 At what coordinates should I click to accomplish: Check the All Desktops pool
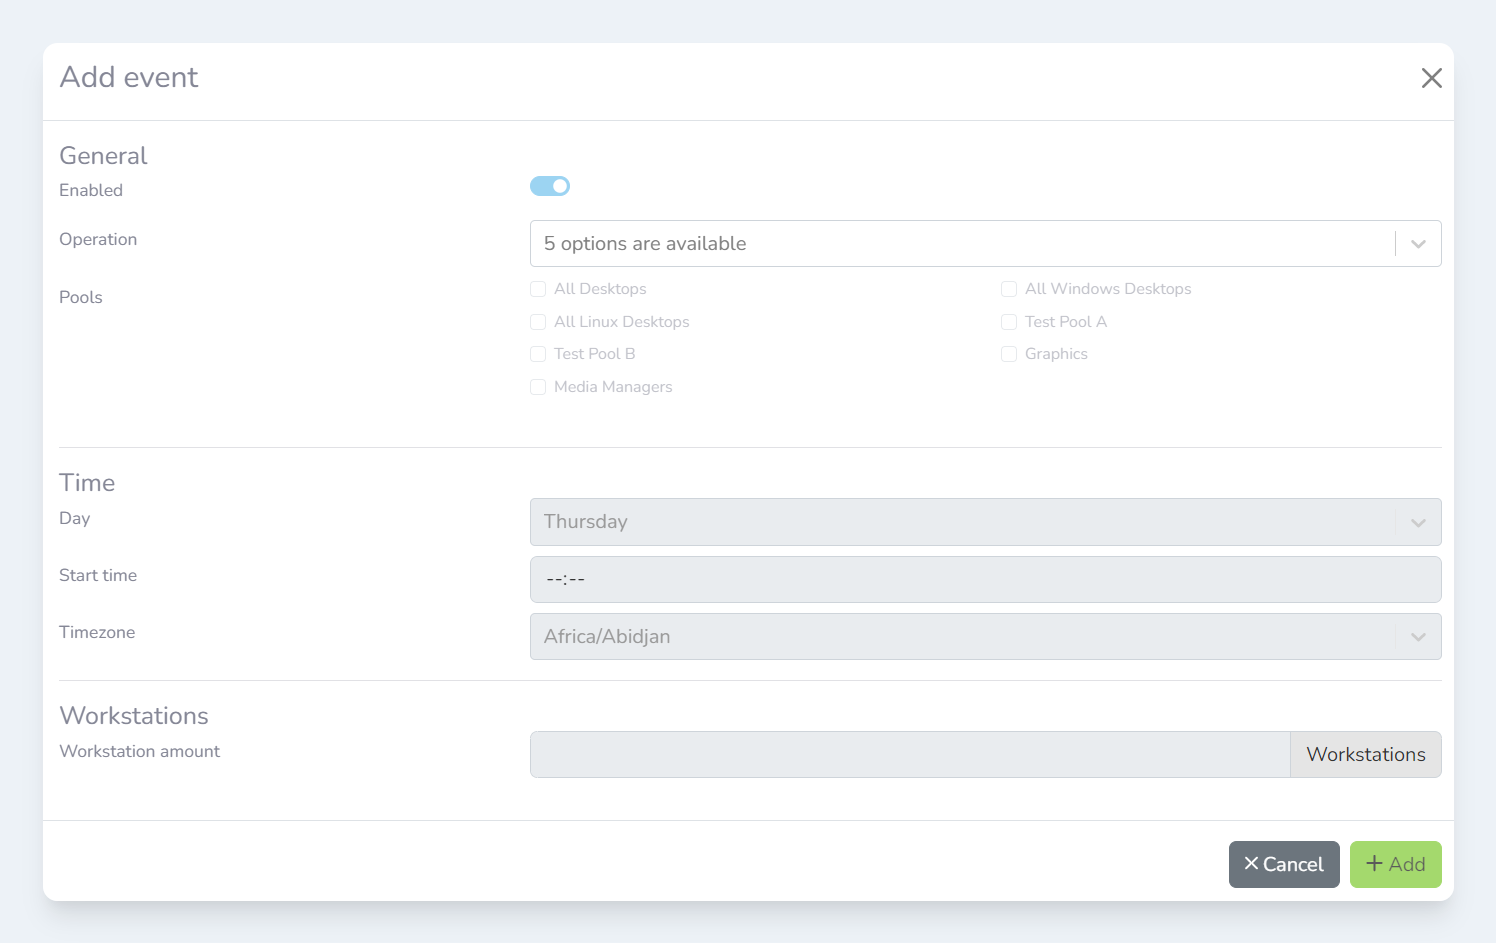(538, 289)
